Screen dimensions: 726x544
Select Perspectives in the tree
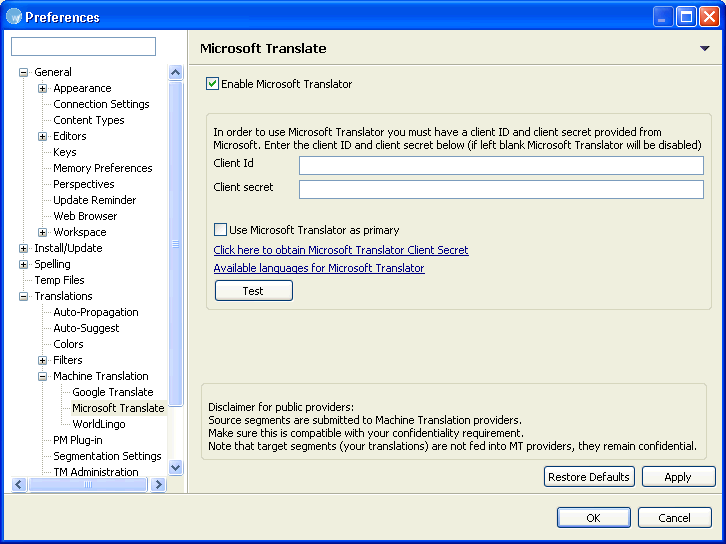pos(83,184)
